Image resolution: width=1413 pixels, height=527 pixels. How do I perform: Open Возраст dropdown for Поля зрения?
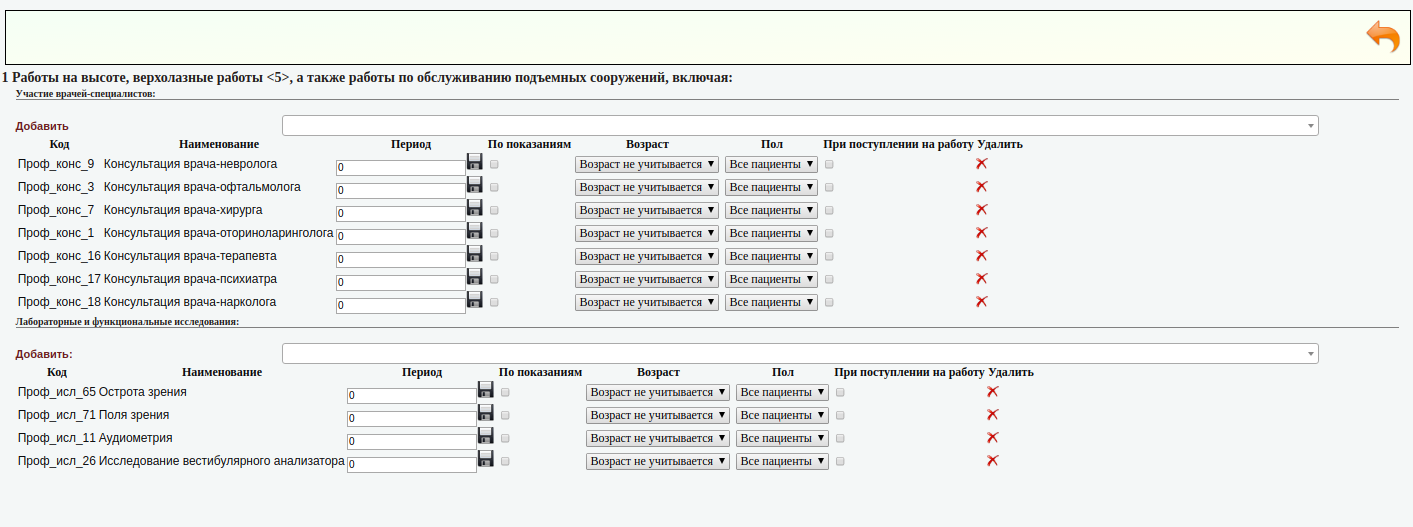tap(658, 415)
